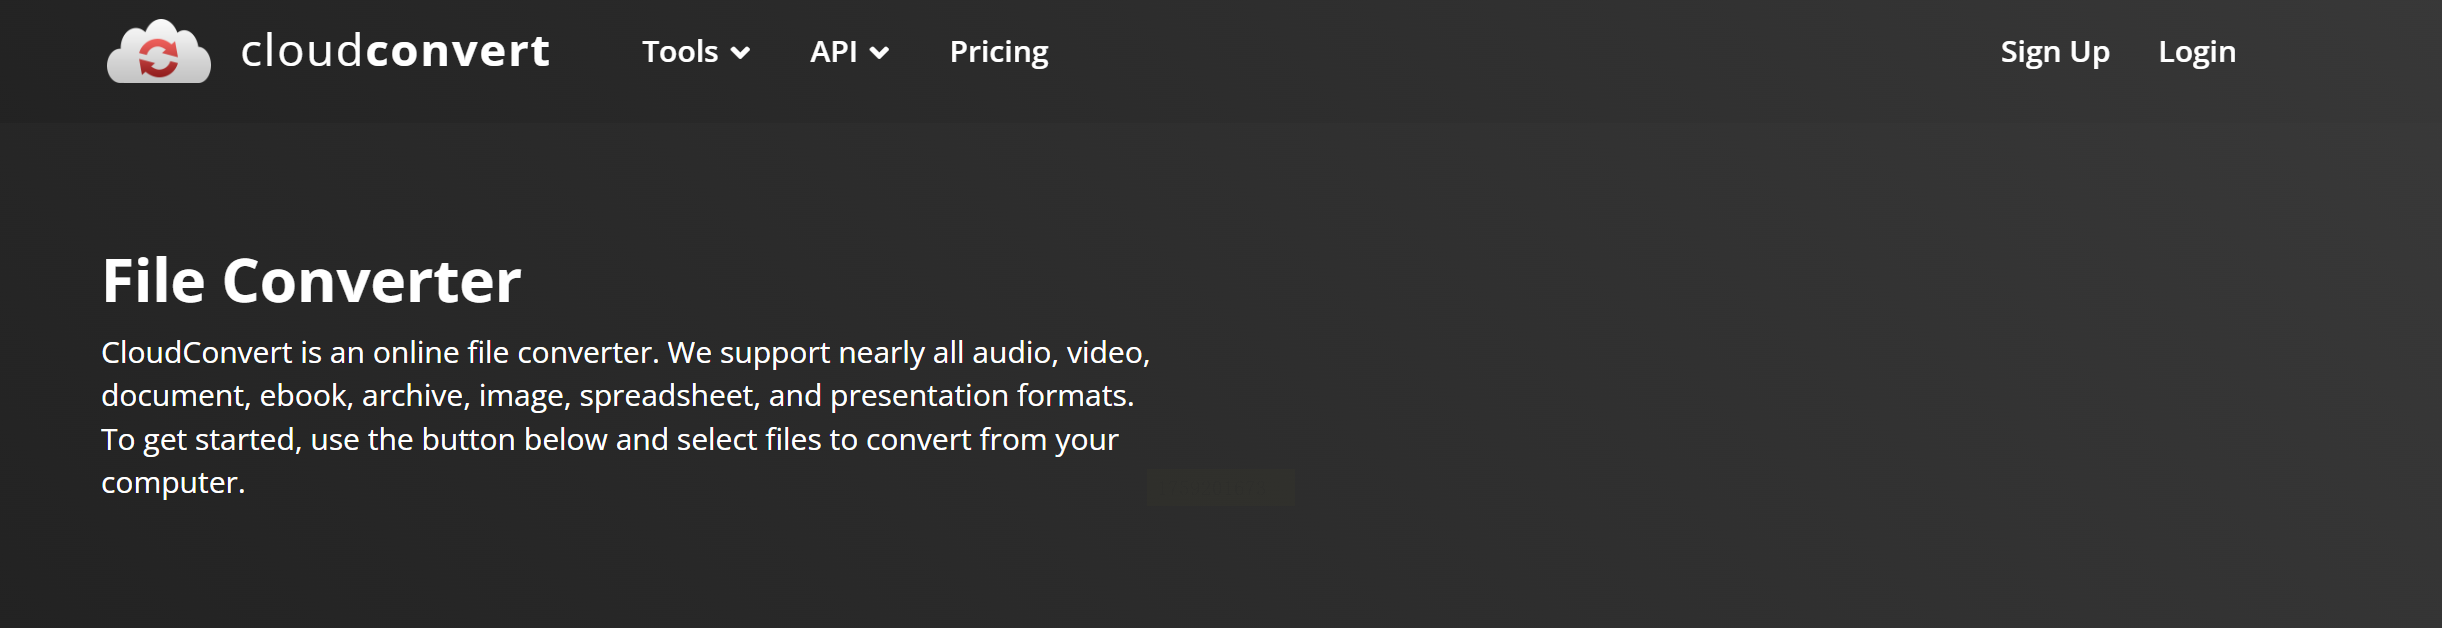Click the final word "computer." in the description
Image resolution: width=2442 pixels, height=628 pixels.
[x=173, y=483]
